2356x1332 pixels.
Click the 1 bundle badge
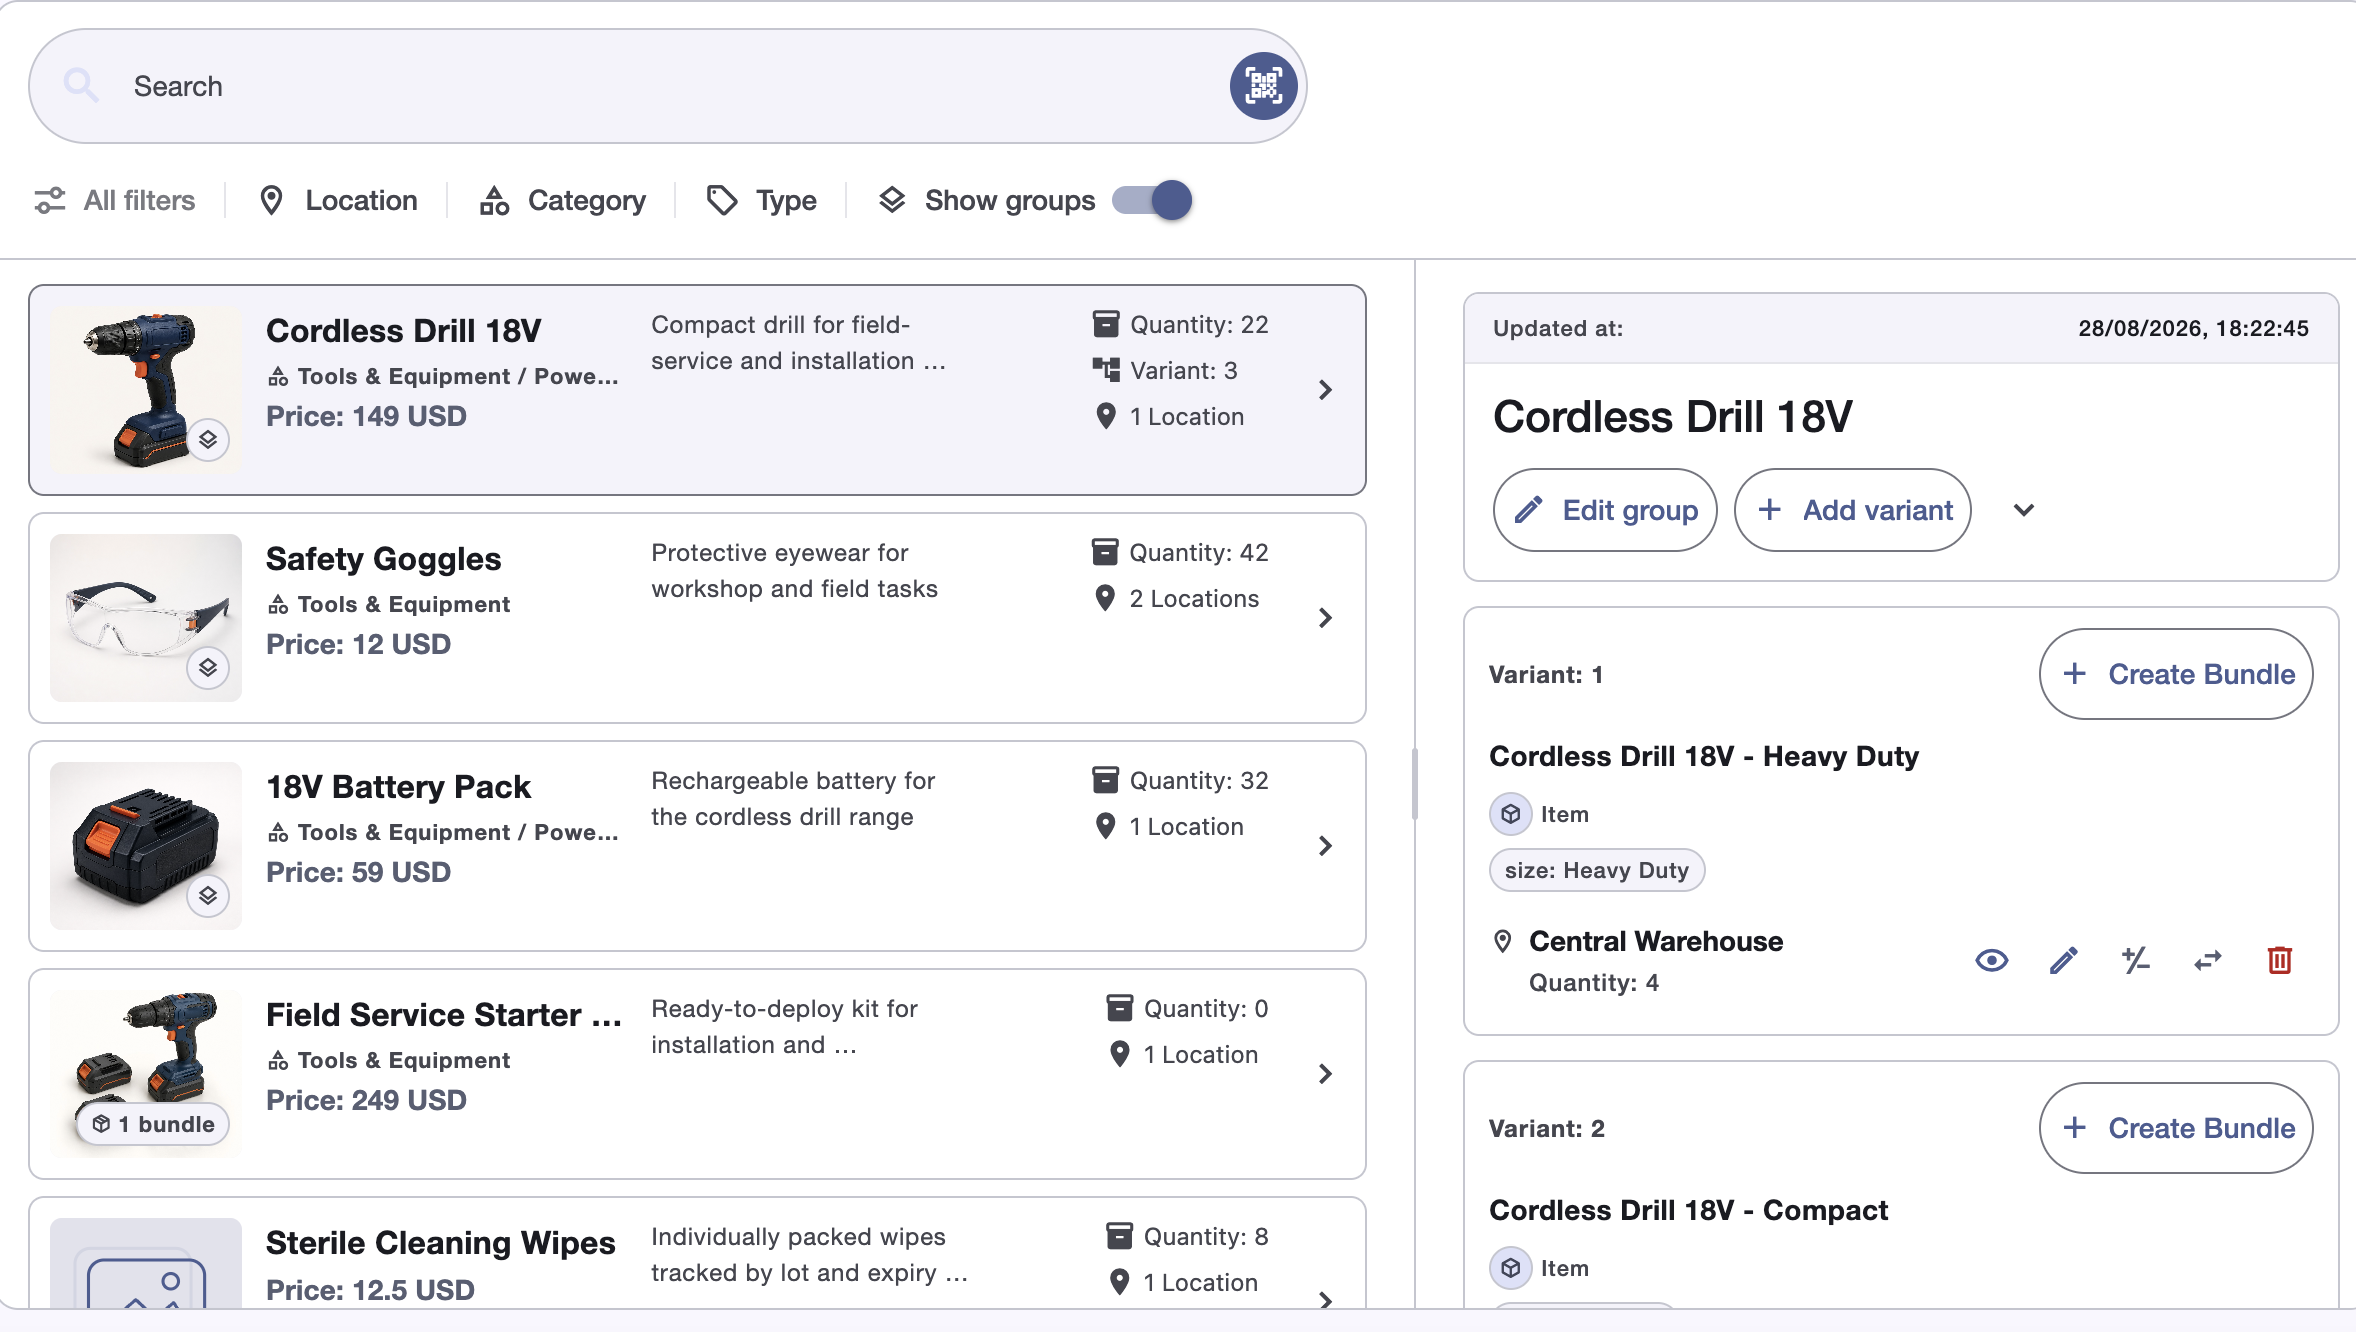(x=153, y=1124)
